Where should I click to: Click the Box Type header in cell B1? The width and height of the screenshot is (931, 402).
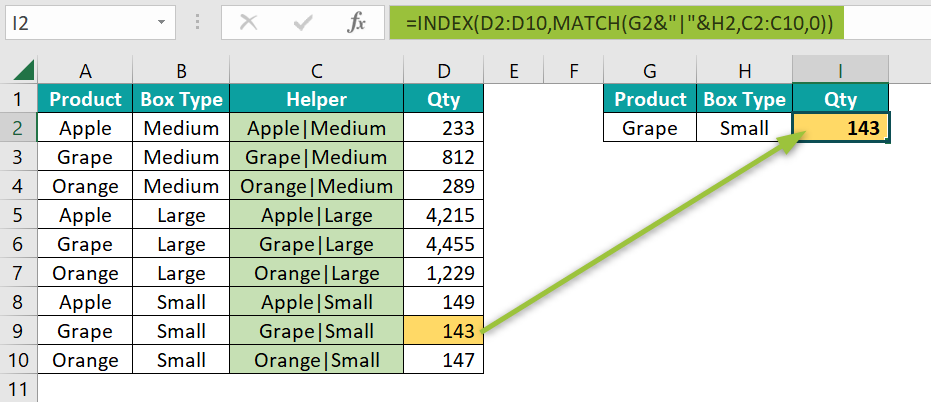coord(182,99)
